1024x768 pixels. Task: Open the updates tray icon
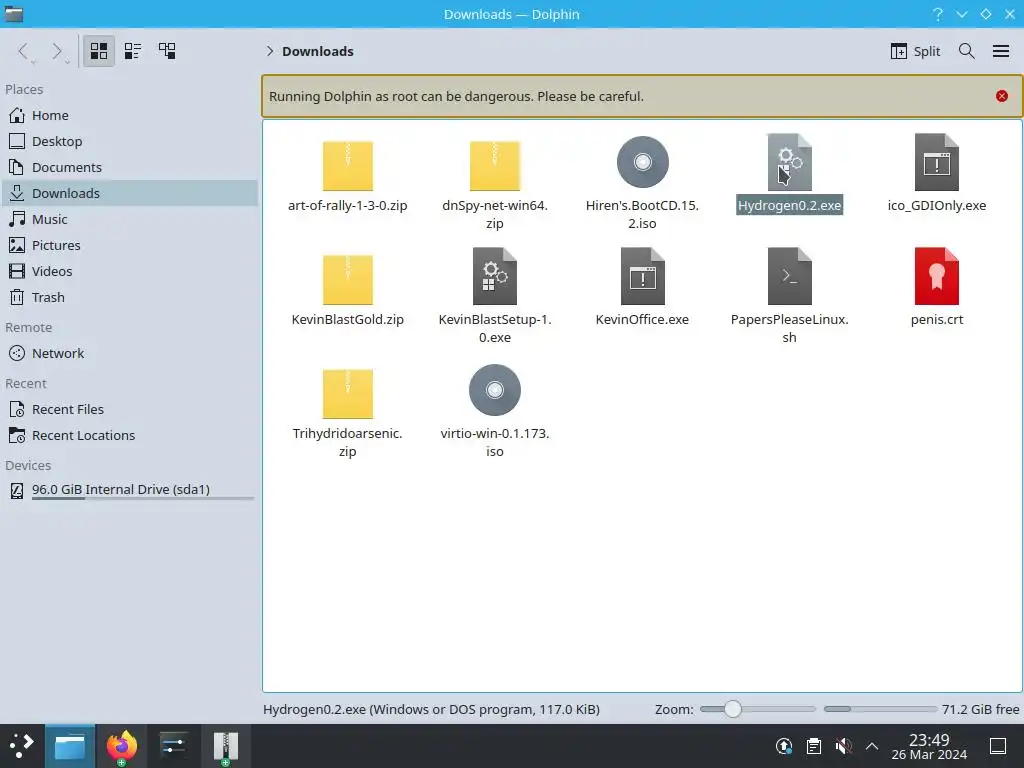click(x=784, y=746)
